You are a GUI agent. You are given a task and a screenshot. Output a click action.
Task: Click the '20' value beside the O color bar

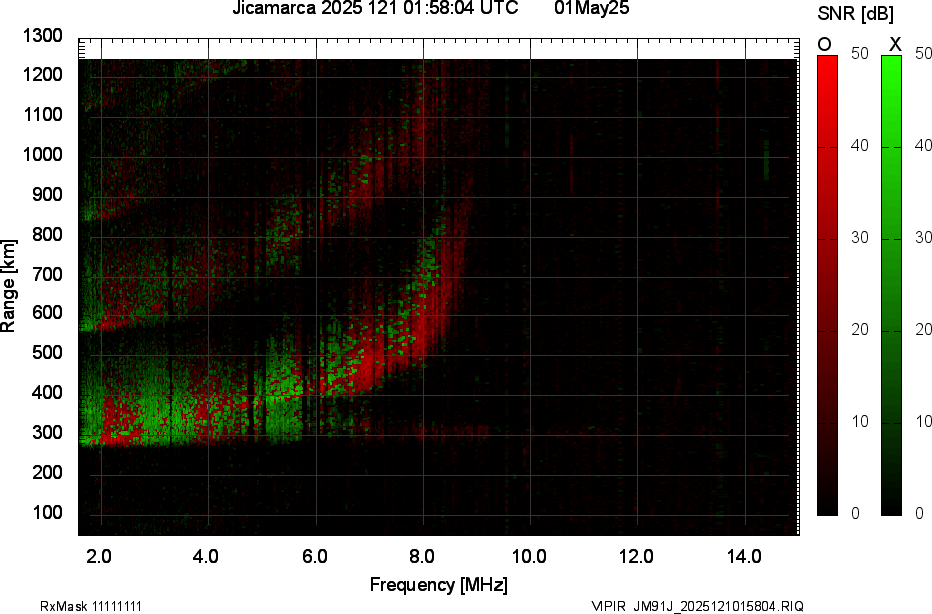[859, 330]
